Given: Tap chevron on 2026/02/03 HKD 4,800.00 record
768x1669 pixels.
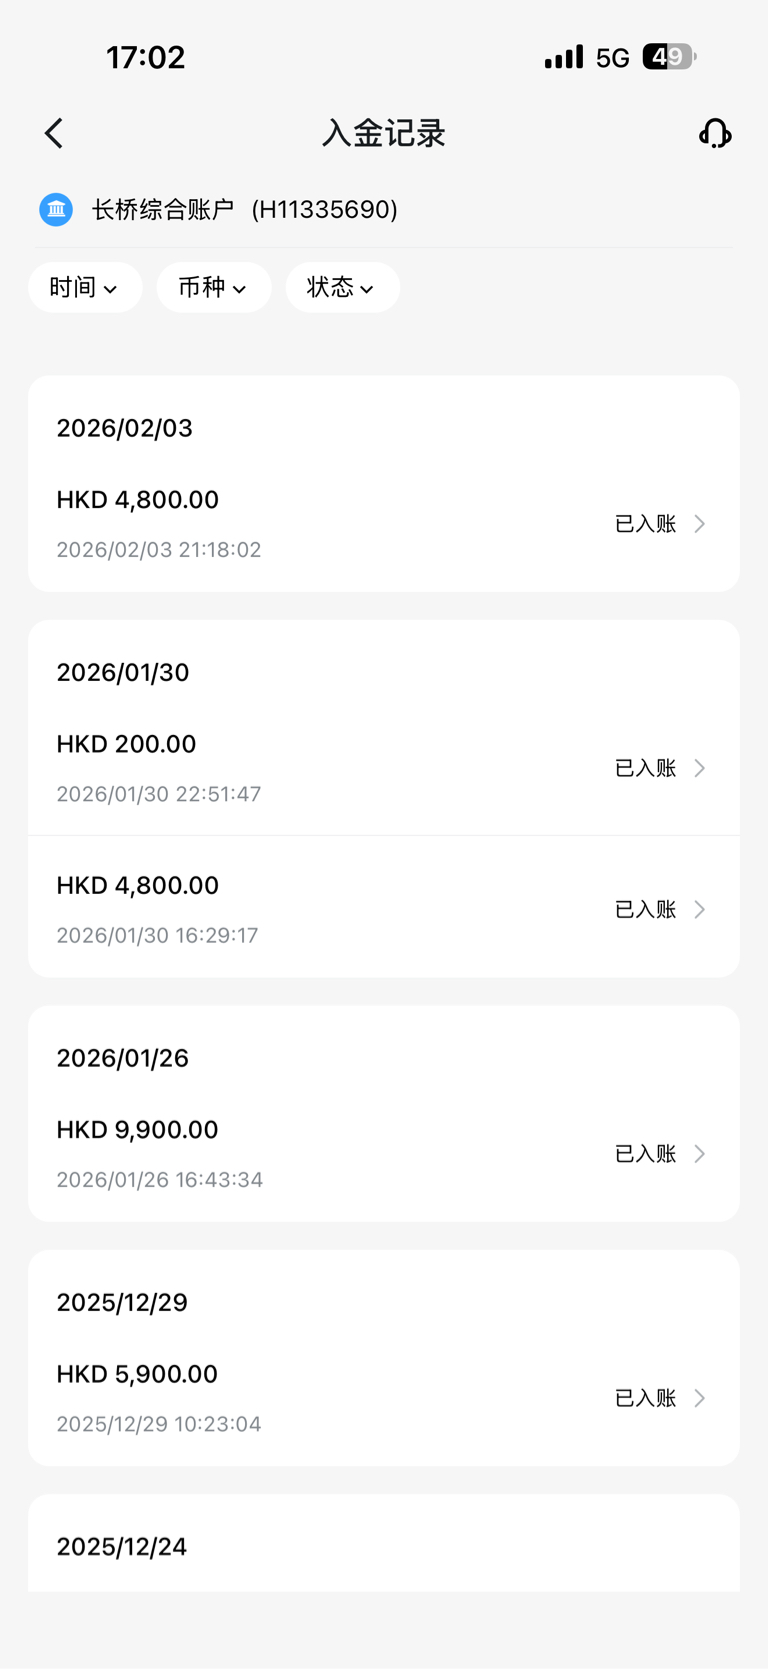Looking at the screenshot, I should [x=700, y=524].
